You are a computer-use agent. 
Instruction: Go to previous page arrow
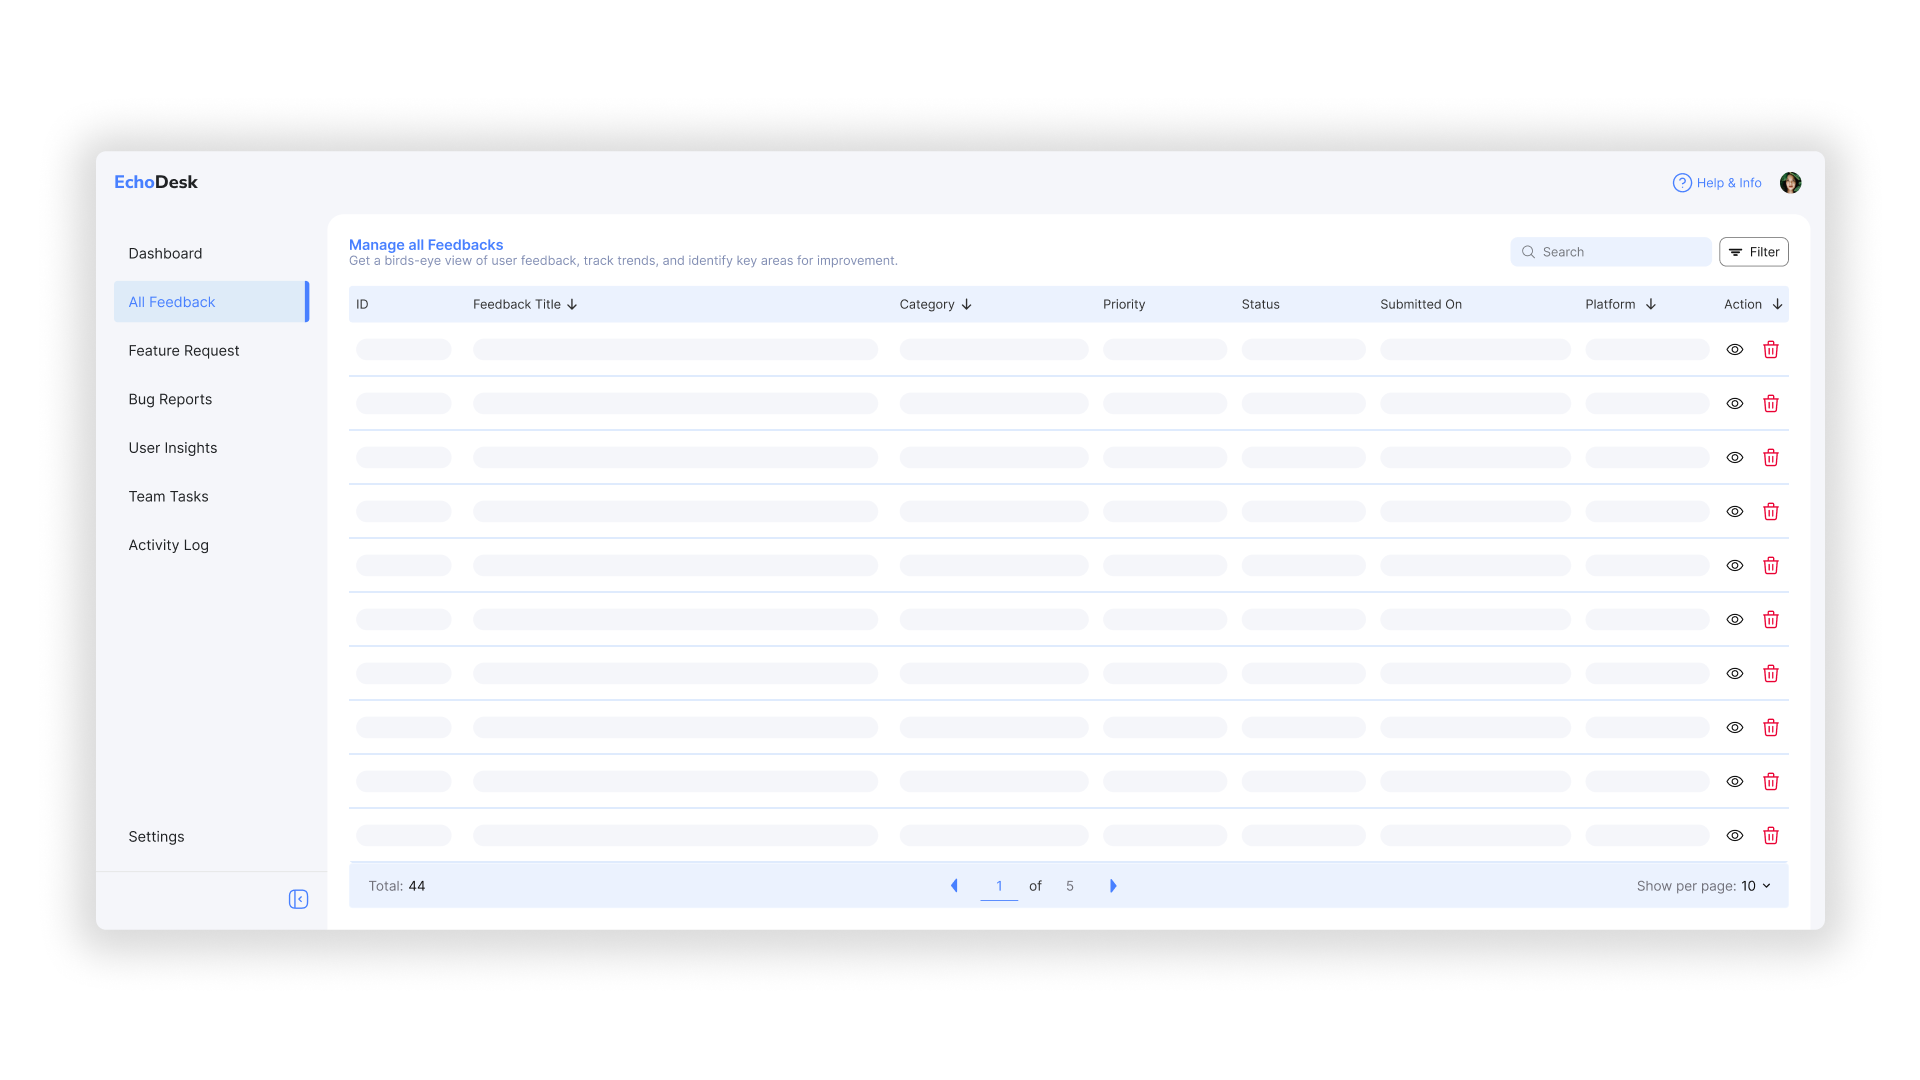(954, 886)
